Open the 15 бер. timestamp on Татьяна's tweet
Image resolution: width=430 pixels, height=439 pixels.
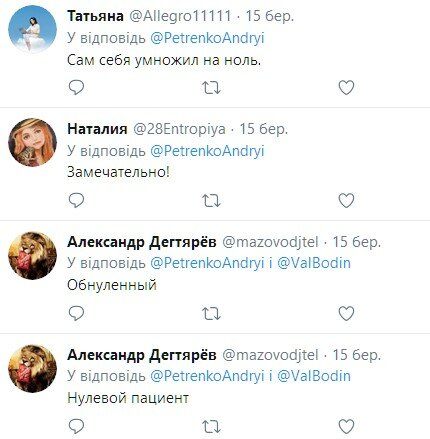point(270,16)
